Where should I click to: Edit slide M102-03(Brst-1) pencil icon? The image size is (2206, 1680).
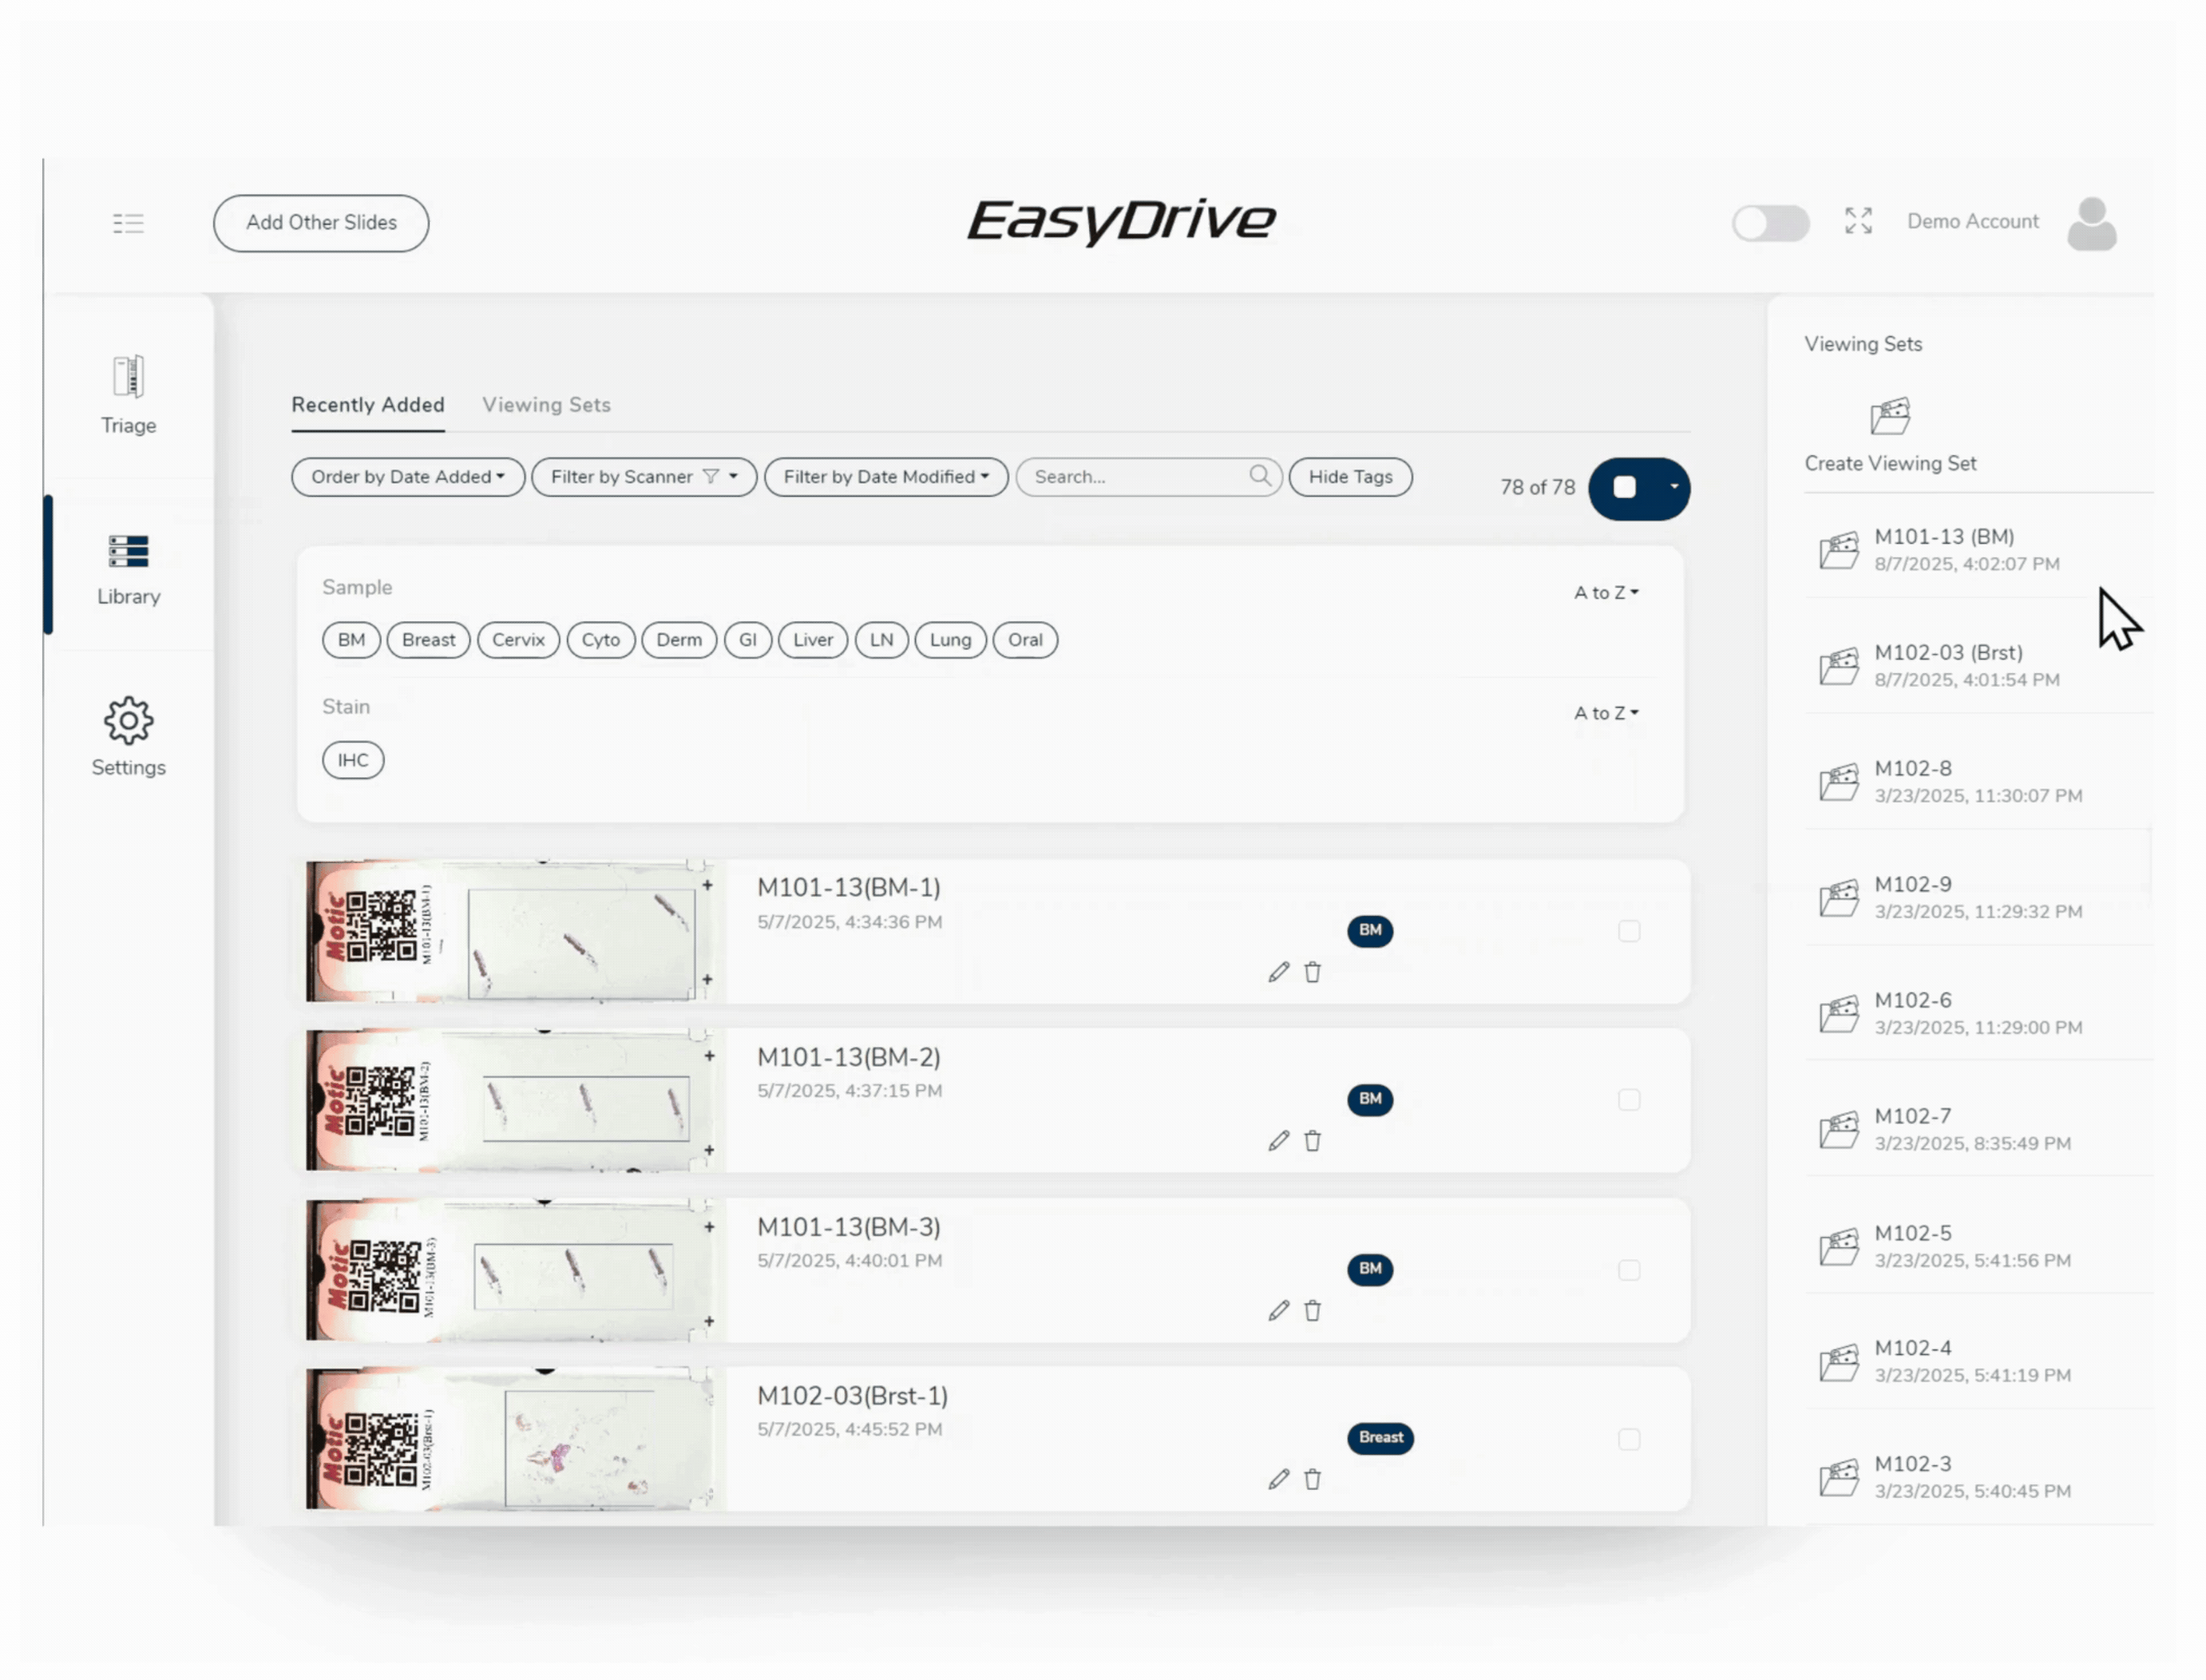tap(1278, 1480)
